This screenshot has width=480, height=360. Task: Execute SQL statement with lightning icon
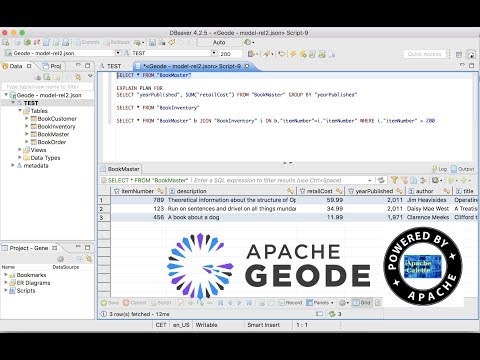pyautogui.click(x=293, y=54)
